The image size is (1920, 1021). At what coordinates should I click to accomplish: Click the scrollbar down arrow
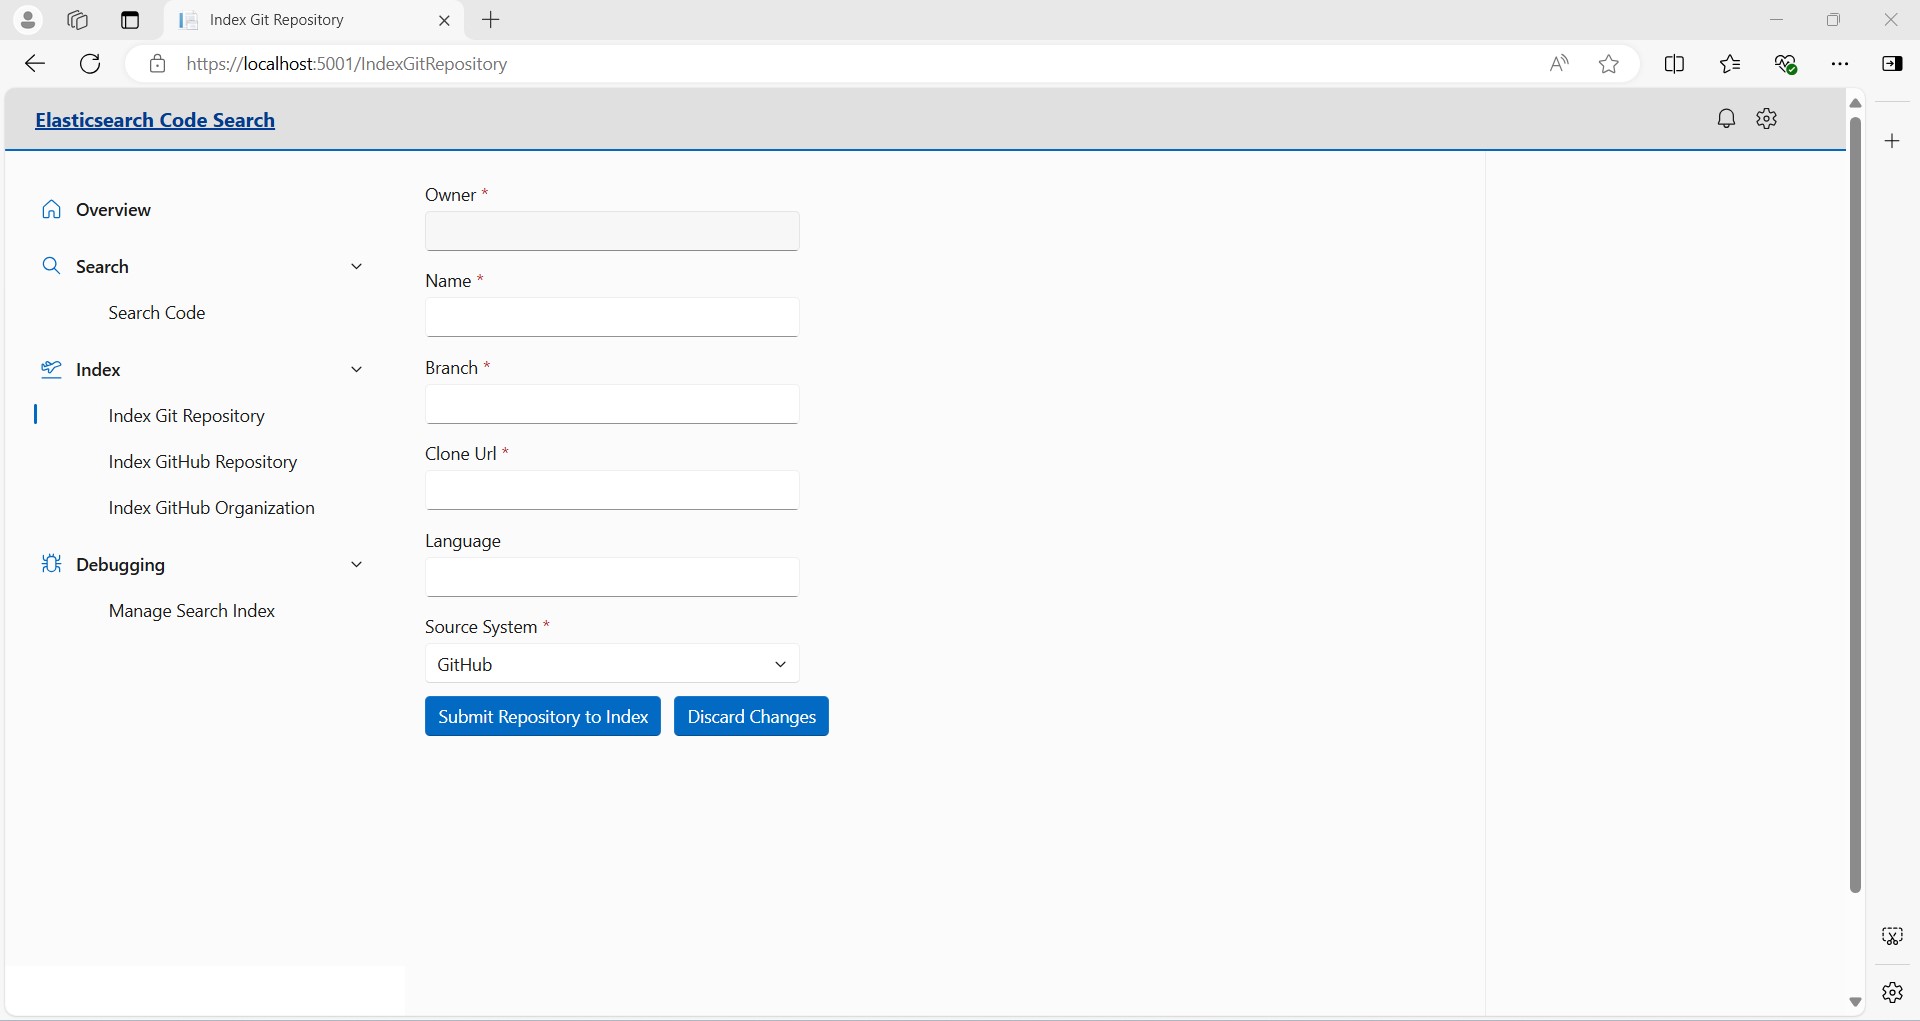tap(1855, 1001)
